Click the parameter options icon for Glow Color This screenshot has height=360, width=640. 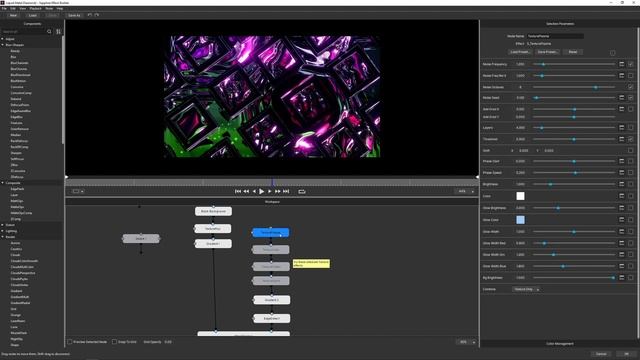(x=622, y=220)
